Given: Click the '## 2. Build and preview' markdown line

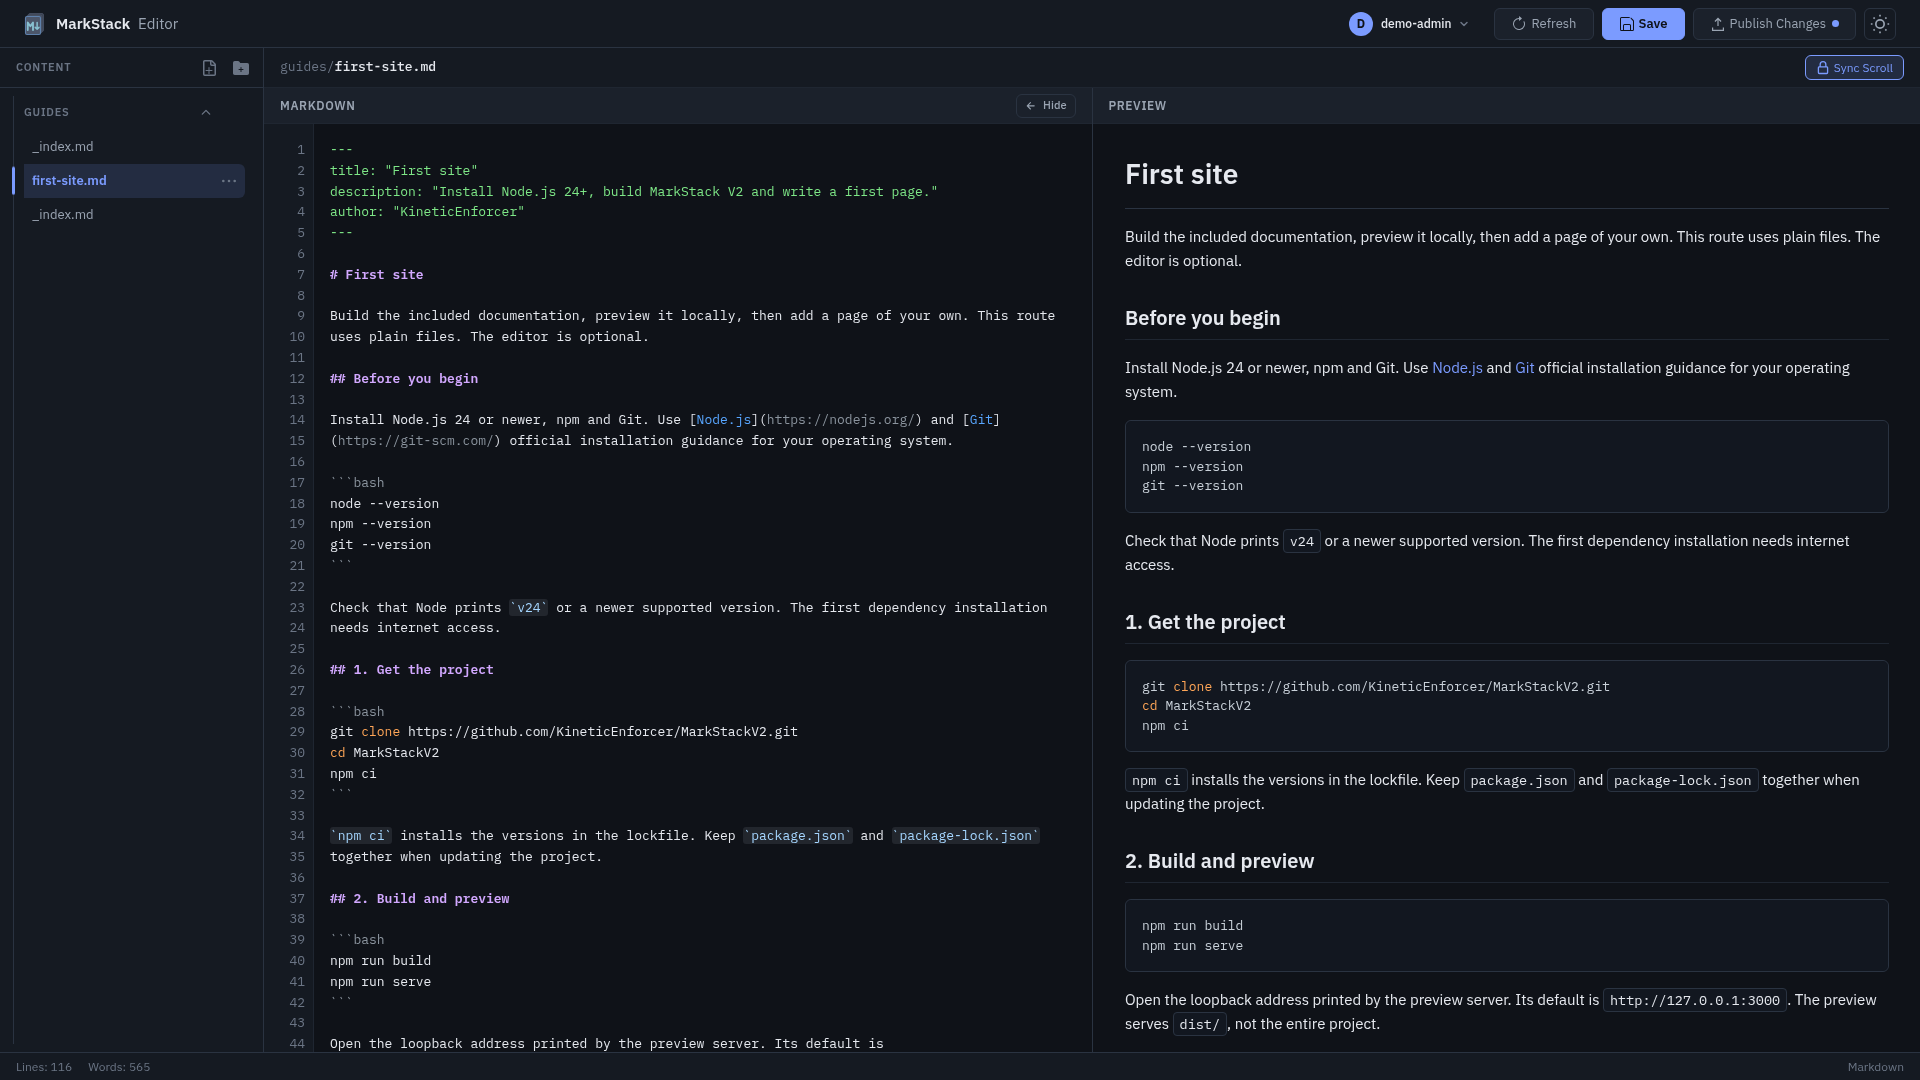Looking at the screenshot, I should coord(420,899).
